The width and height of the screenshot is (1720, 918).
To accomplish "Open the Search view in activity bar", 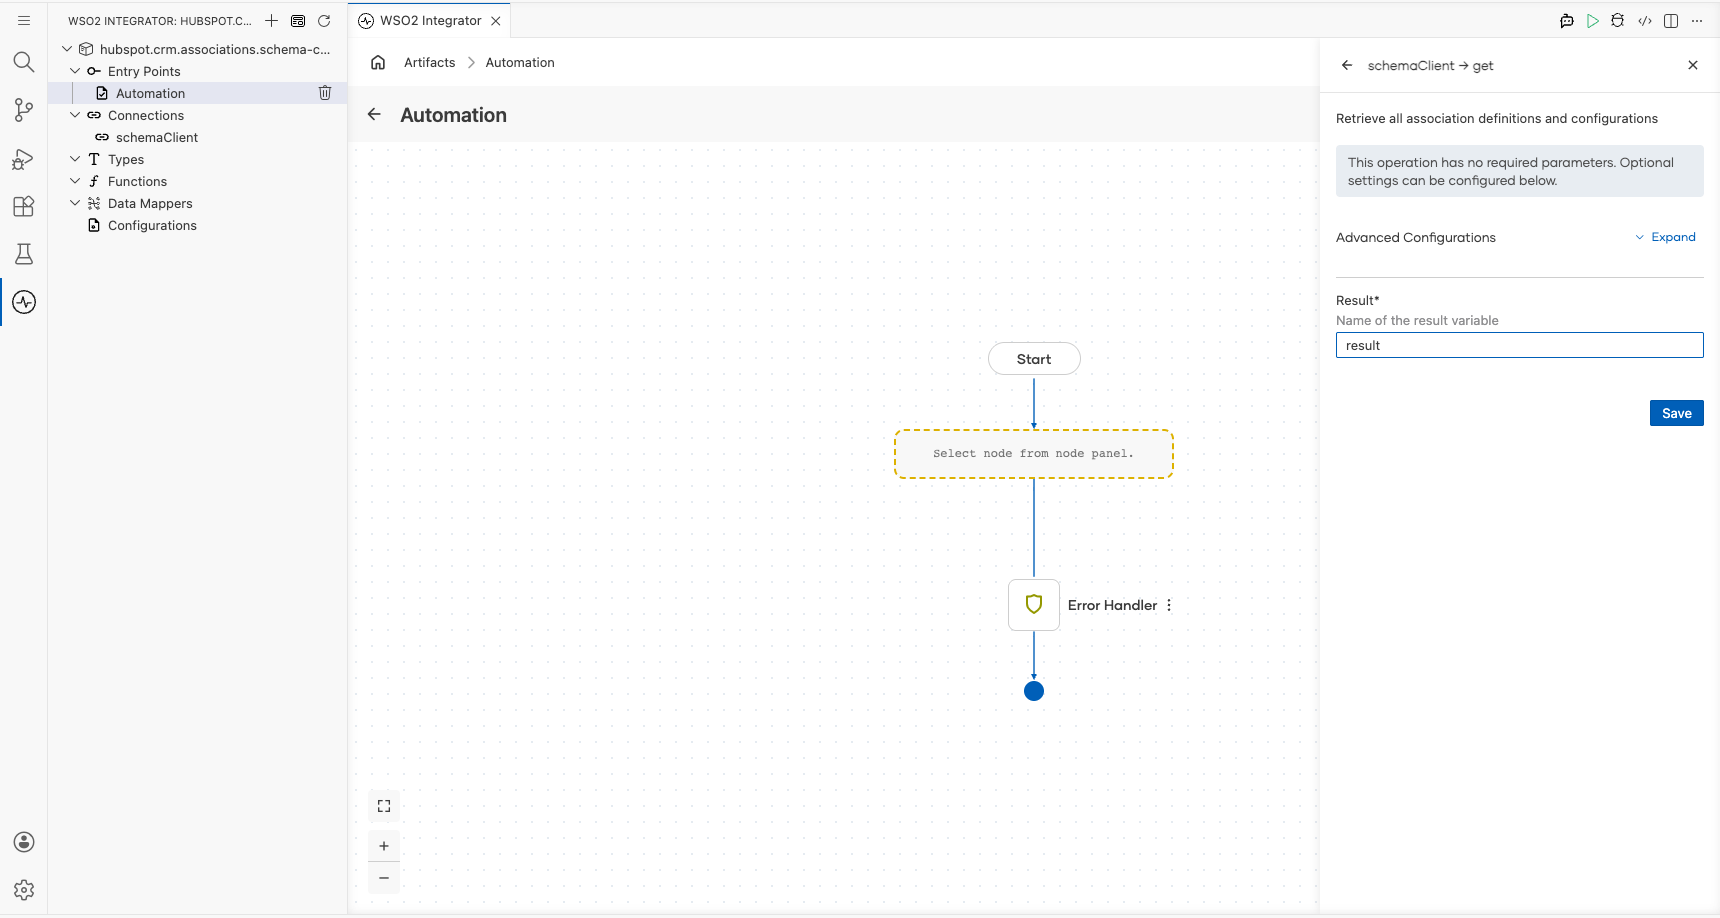I will [24, 62].
